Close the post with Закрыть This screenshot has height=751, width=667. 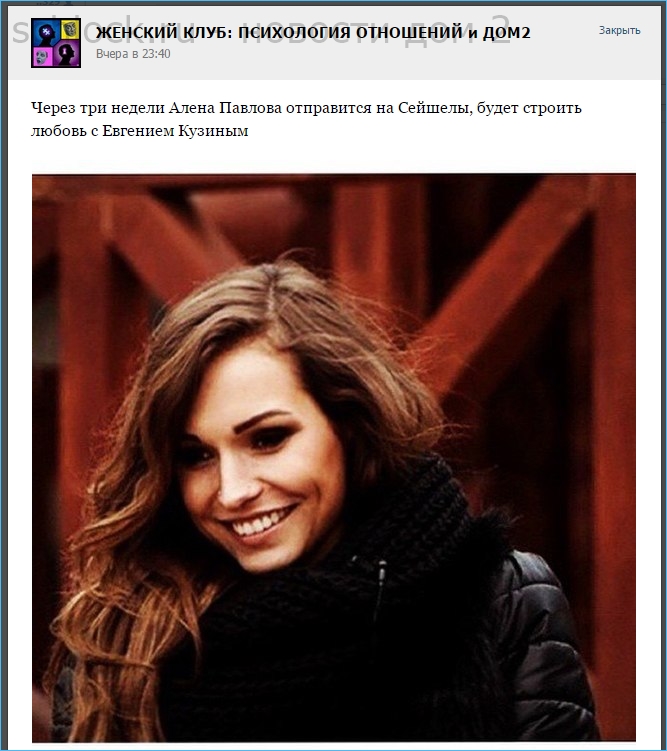pos(619,30)
